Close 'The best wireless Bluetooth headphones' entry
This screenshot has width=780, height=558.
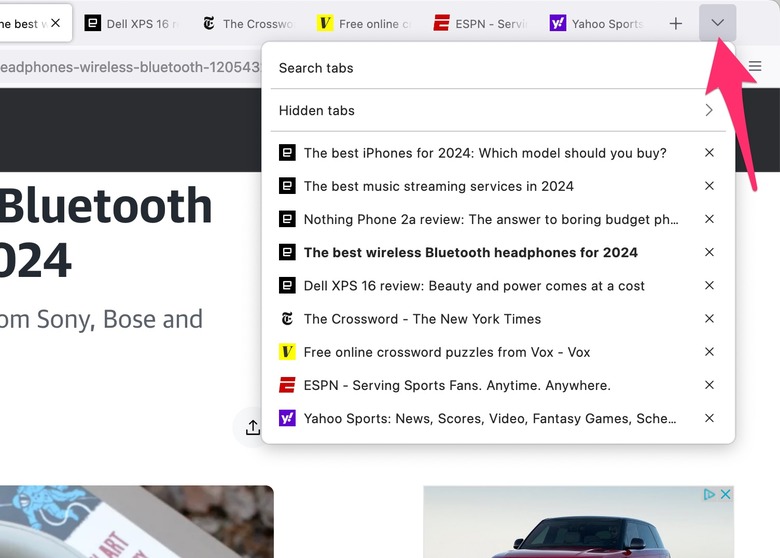click(x=710, y=253)
